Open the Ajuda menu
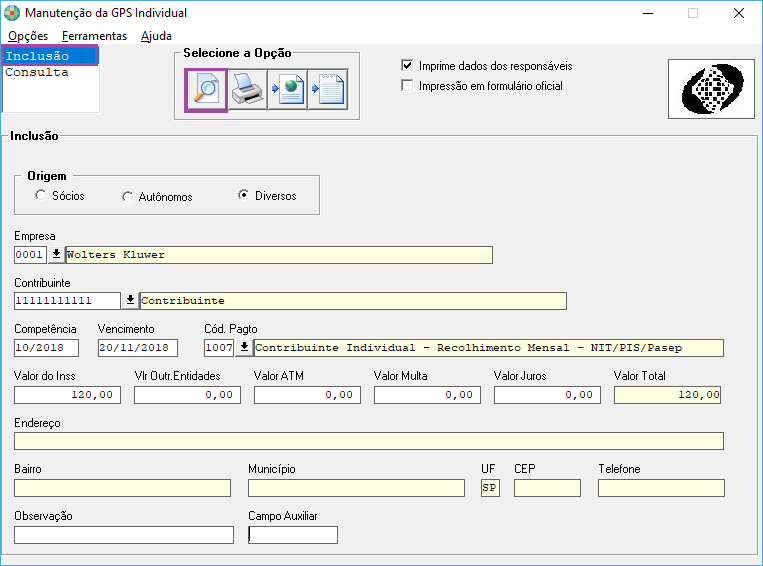 coord(156,36)
